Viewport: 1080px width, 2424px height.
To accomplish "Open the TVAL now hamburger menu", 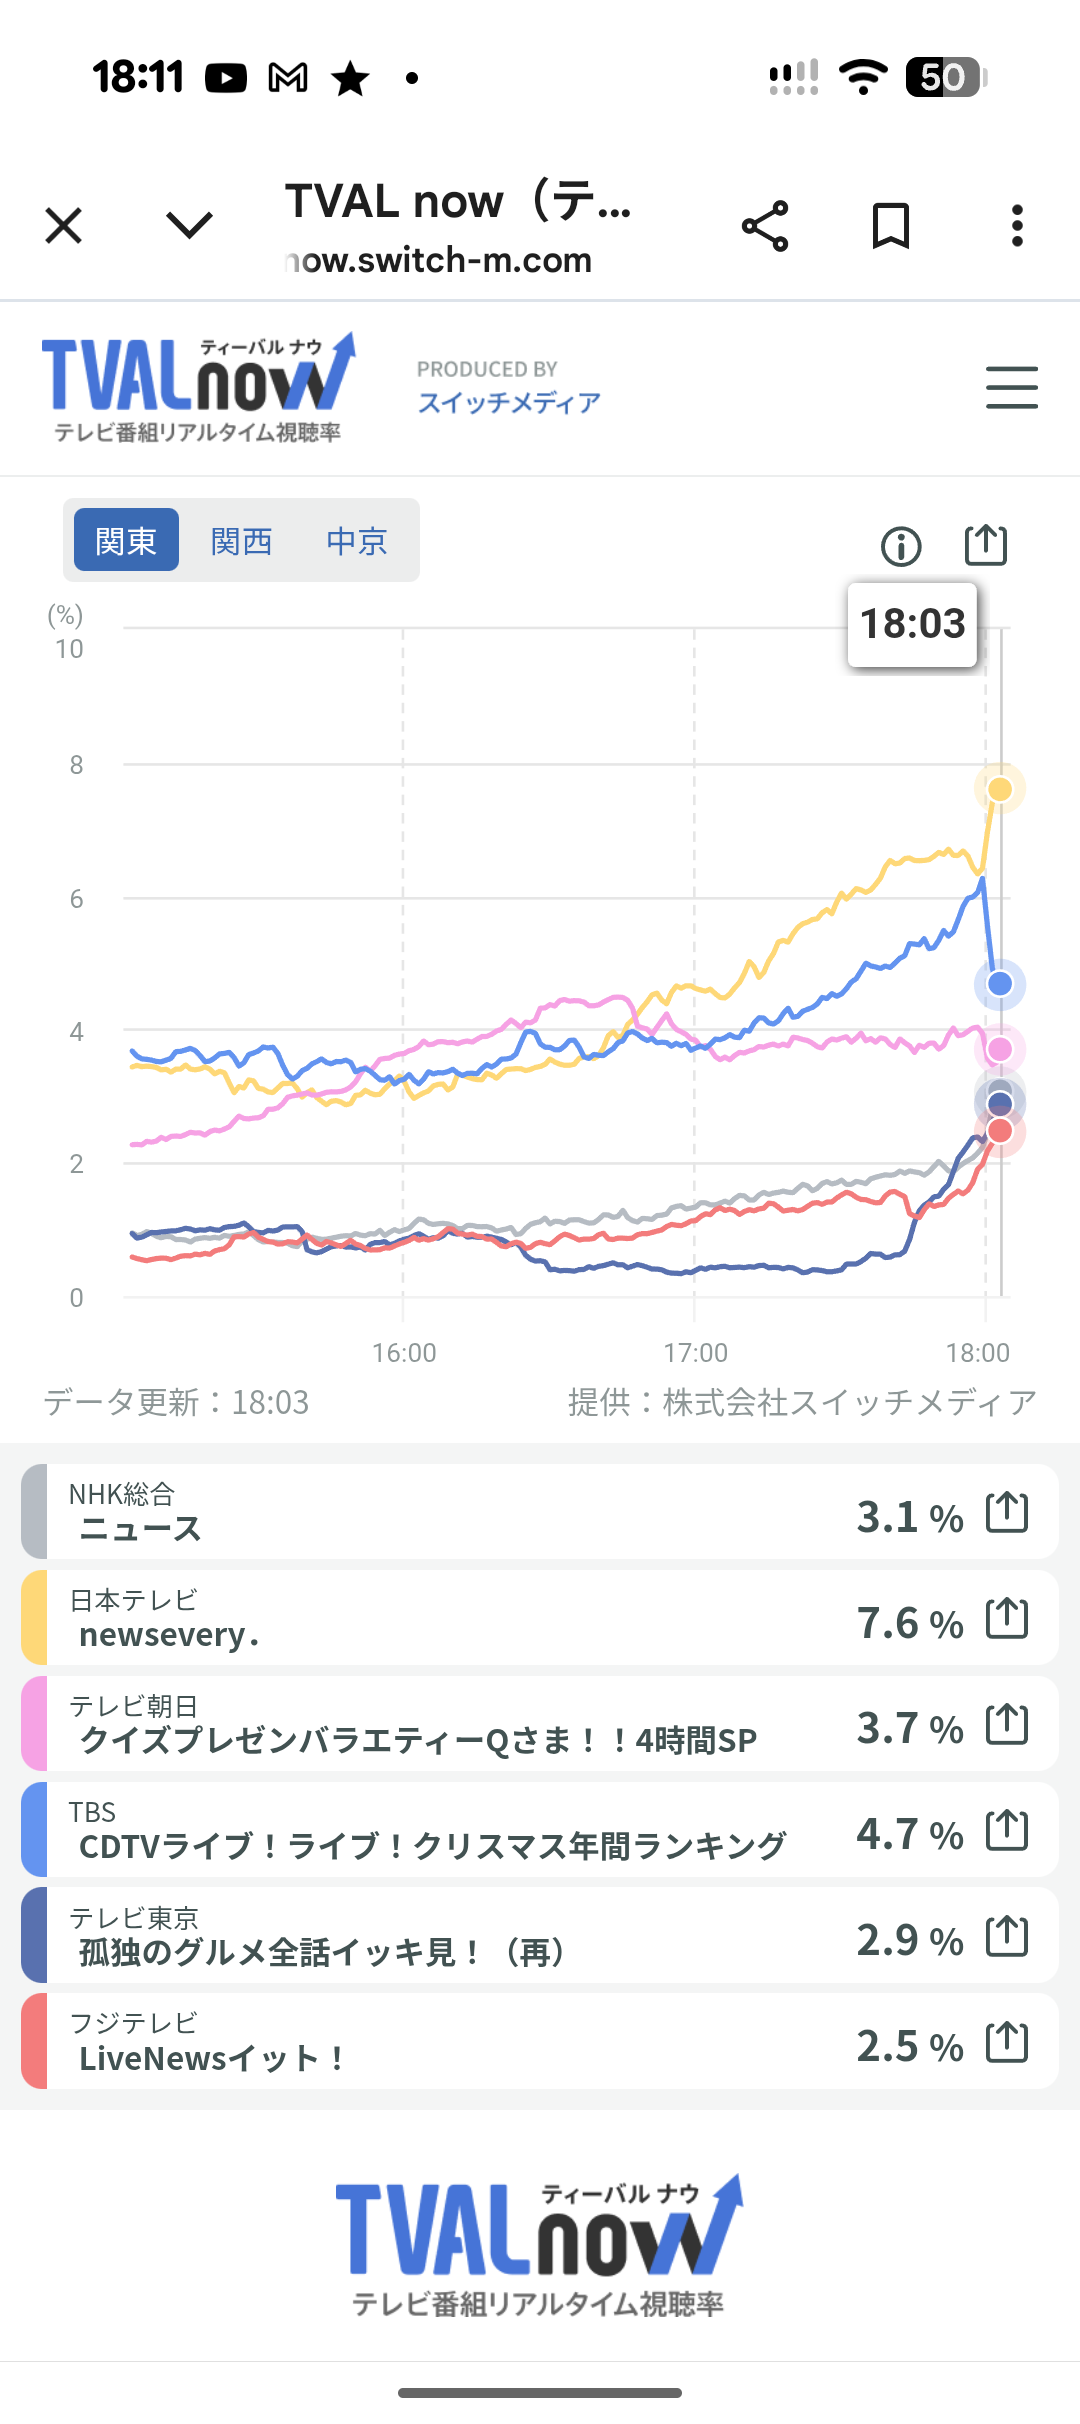I will 1011,388.
